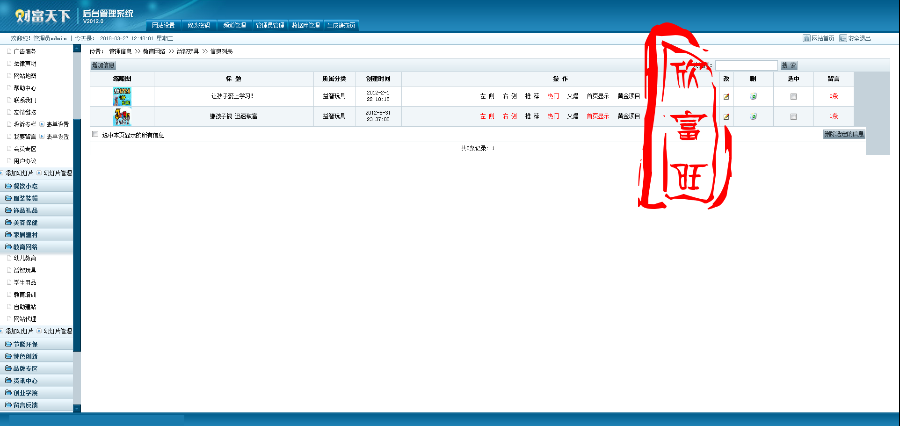Click the delete icon in the 让孩子爱上学习 row
Viewport: 900px width, 426px height.
coord(753,96)
